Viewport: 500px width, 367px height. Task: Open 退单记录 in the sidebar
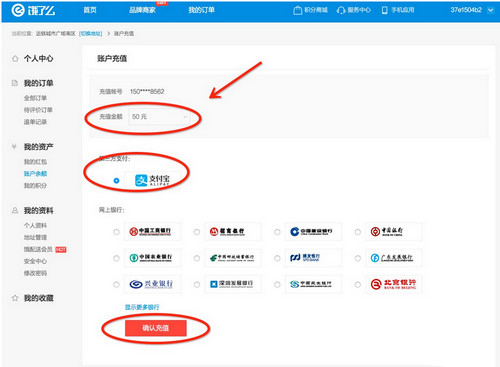[35, 122]
